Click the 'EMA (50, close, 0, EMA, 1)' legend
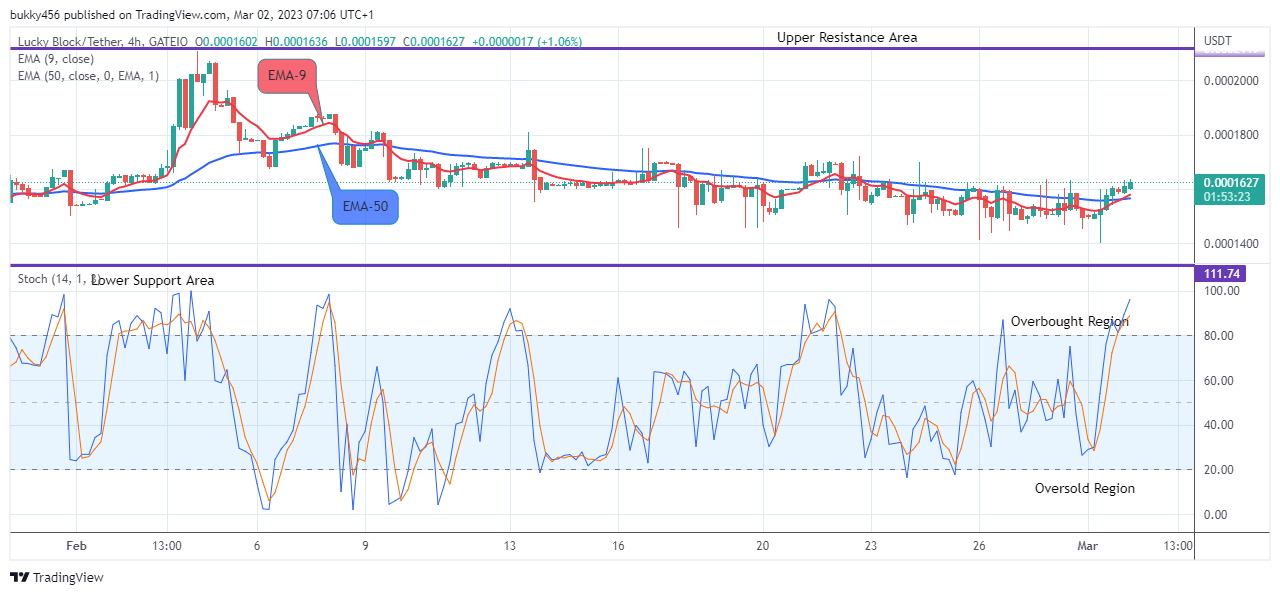The height and width of the screenshot is (595, 1280). coord(88,76)
